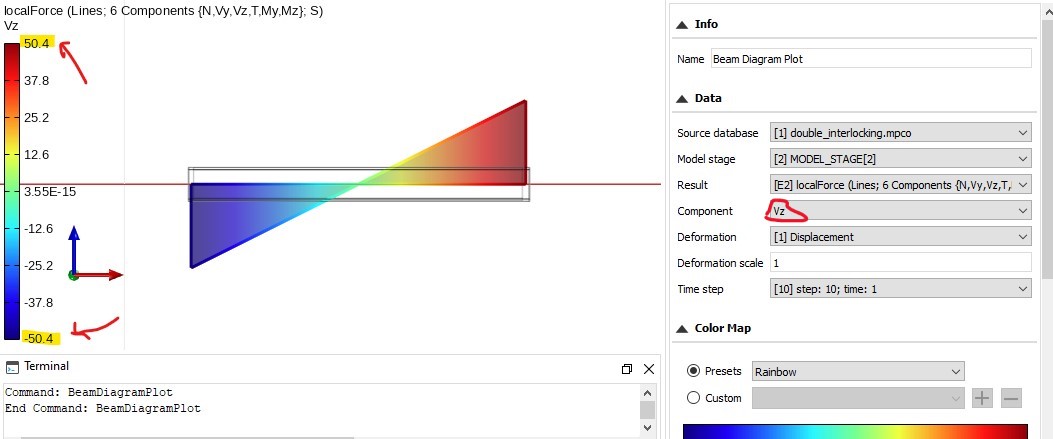Collapse the Info section triangle
The height and width of the screenshot is (439, 1053).
click(682, 25)
